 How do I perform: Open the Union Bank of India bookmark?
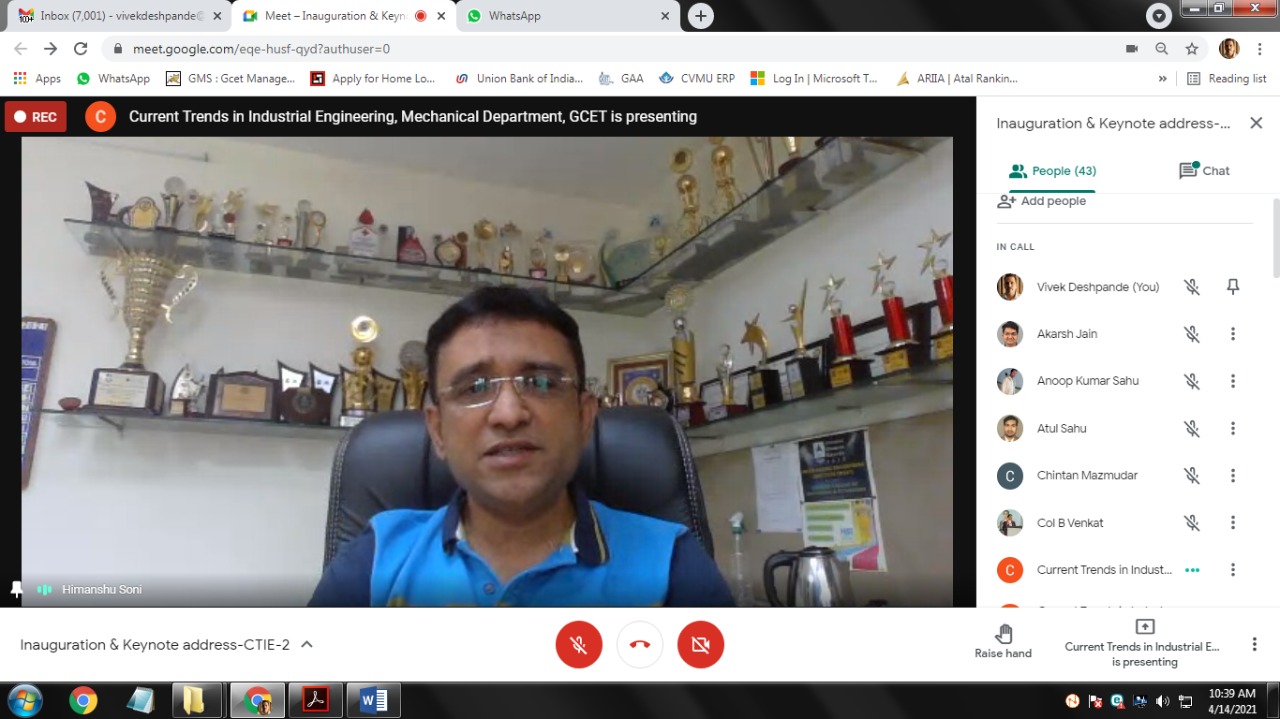[518, 78]
